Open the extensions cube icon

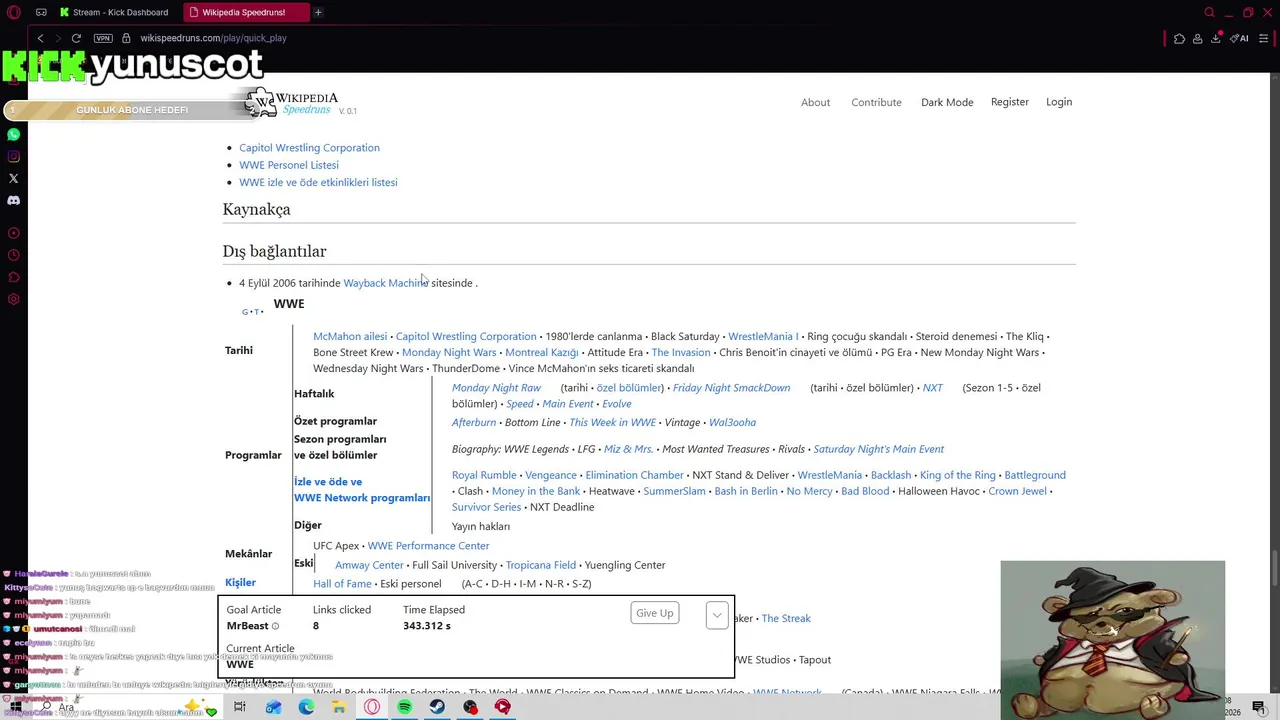[1179, 38]
